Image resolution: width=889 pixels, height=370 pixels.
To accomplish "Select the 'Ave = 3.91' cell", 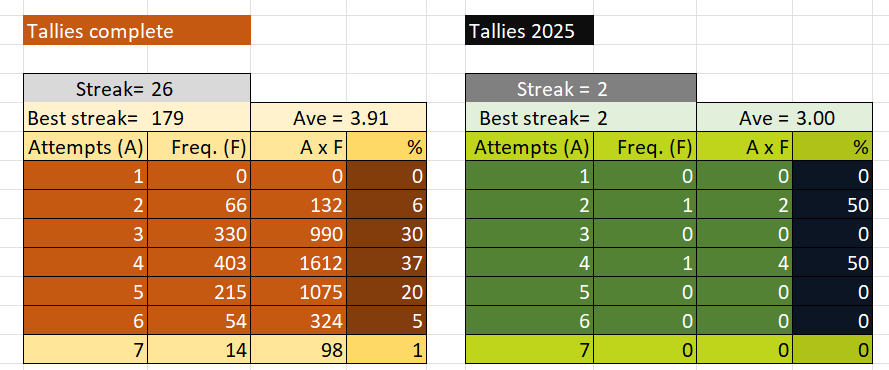I will pos(338,118).
